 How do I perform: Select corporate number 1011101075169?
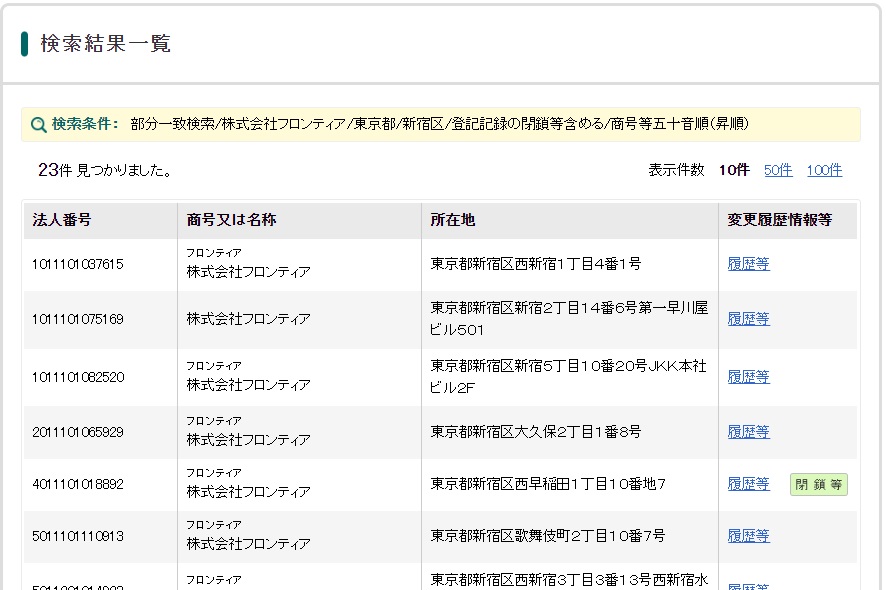tap(77, 319)
